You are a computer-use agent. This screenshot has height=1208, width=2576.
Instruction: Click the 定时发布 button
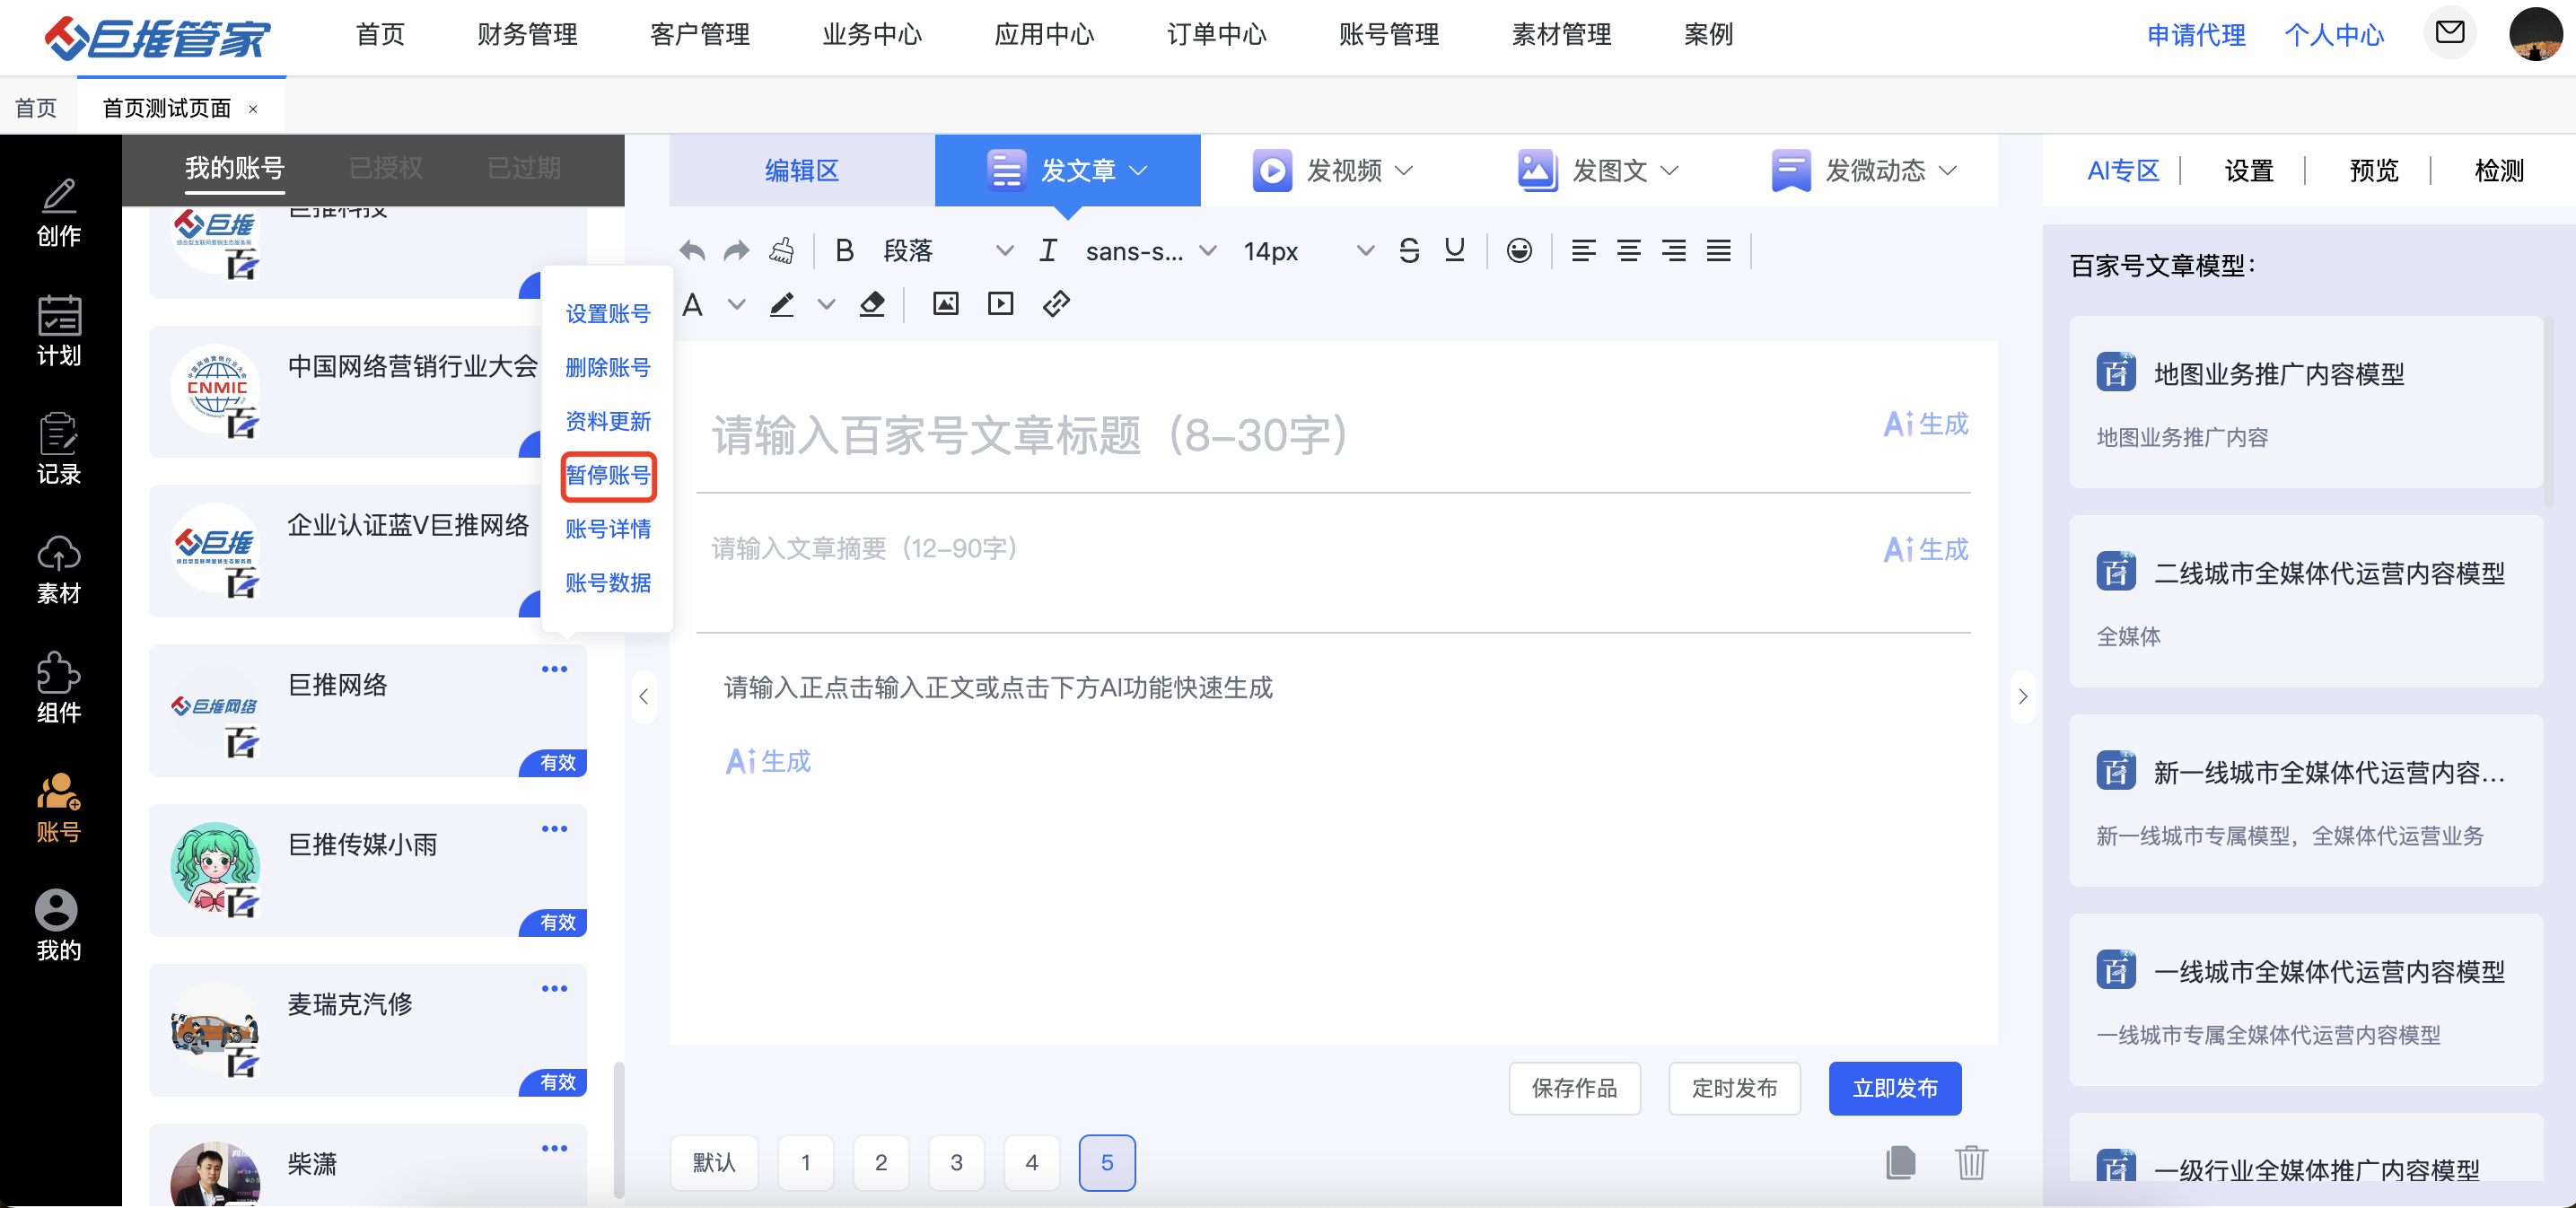point(1734,1088)
